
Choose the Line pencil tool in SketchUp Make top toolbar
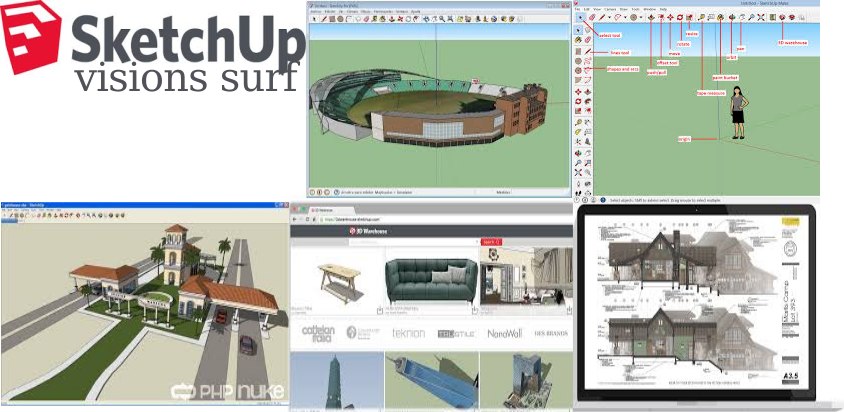pos(602,17)
